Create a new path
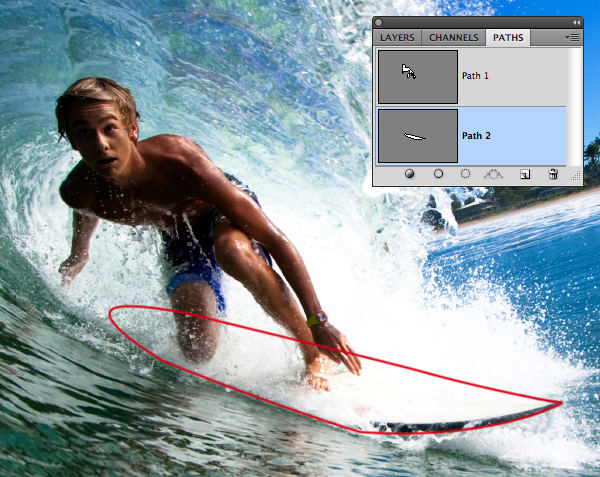 pyautogui.click(x=525, y=174)
